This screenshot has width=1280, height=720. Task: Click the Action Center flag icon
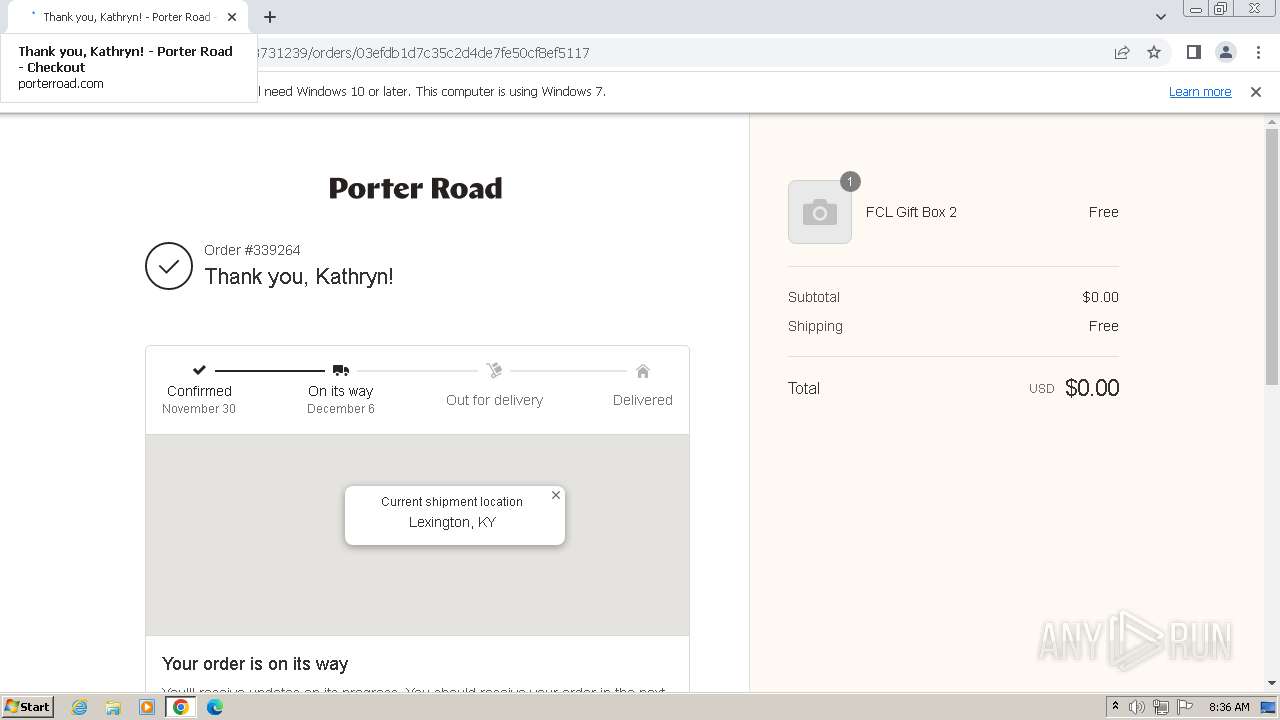coord(1185,707)
